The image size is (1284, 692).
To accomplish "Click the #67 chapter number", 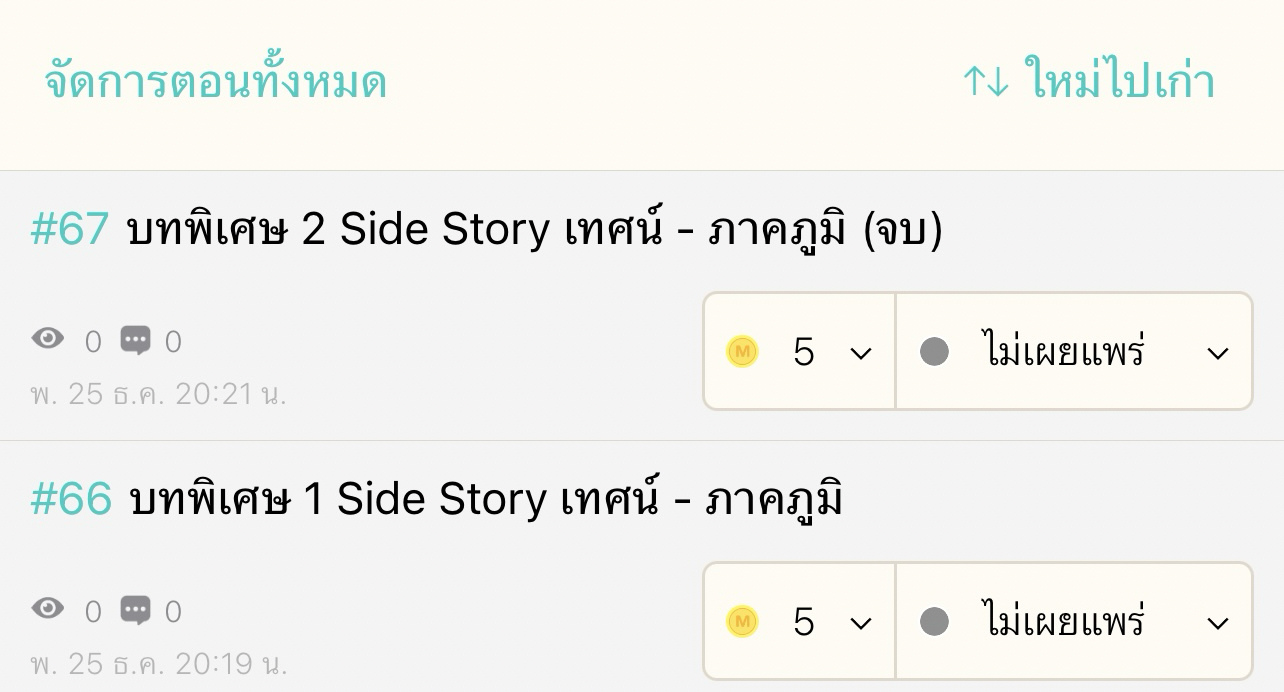I will (x=69, y=230).
